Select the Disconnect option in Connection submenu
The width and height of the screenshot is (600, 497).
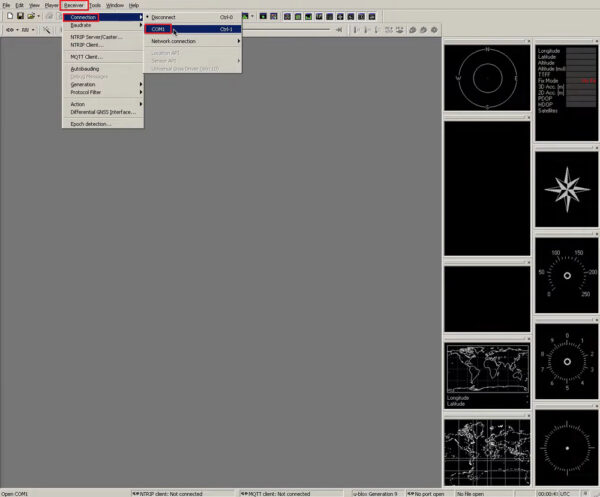tap(164, 17)
